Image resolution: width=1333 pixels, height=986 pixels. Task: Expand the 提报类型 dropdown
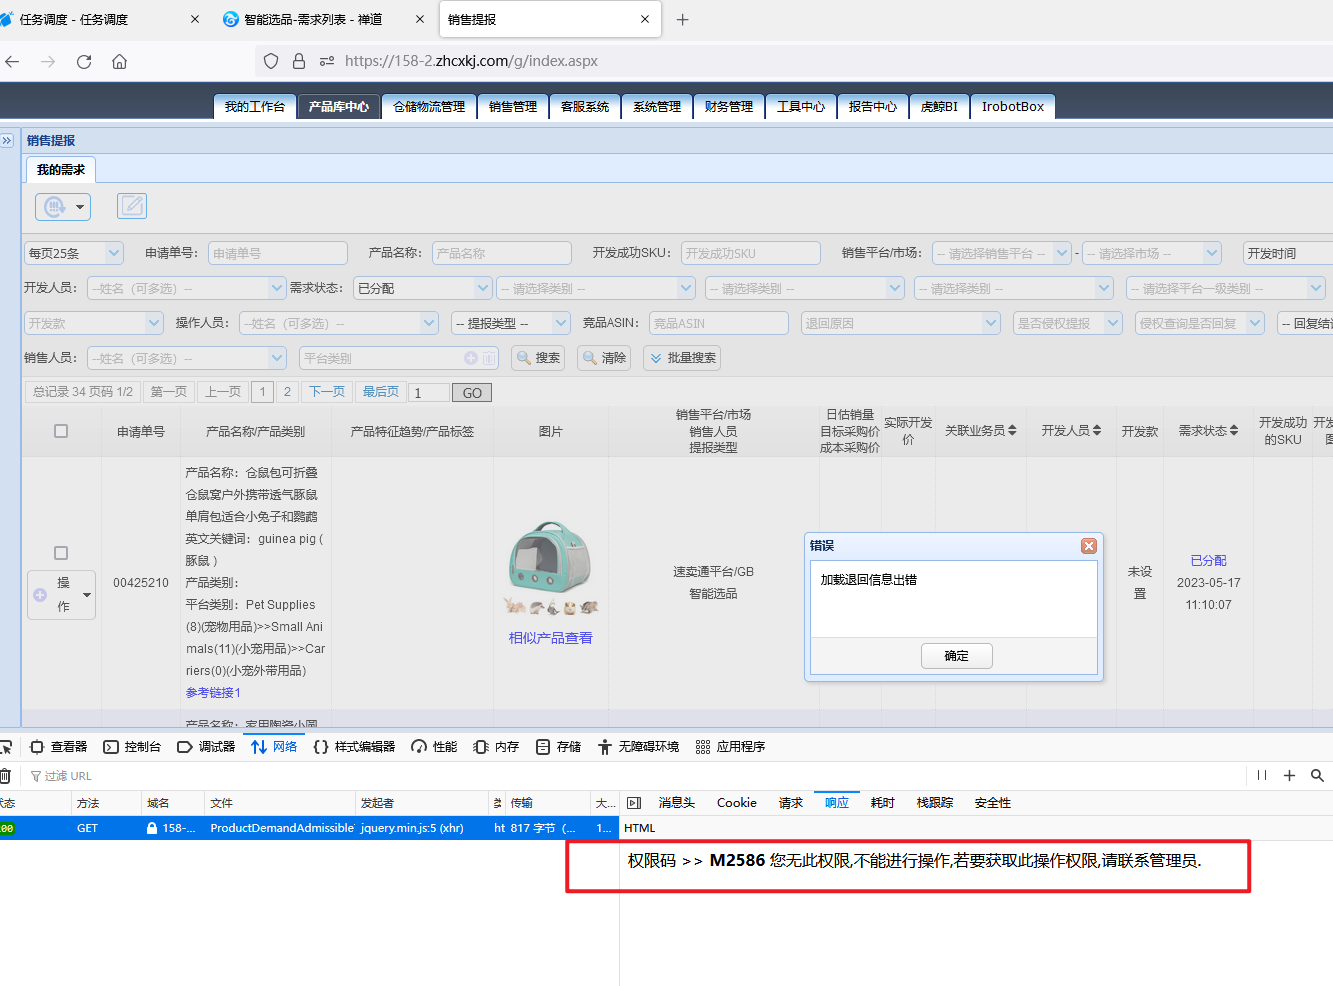510,323
